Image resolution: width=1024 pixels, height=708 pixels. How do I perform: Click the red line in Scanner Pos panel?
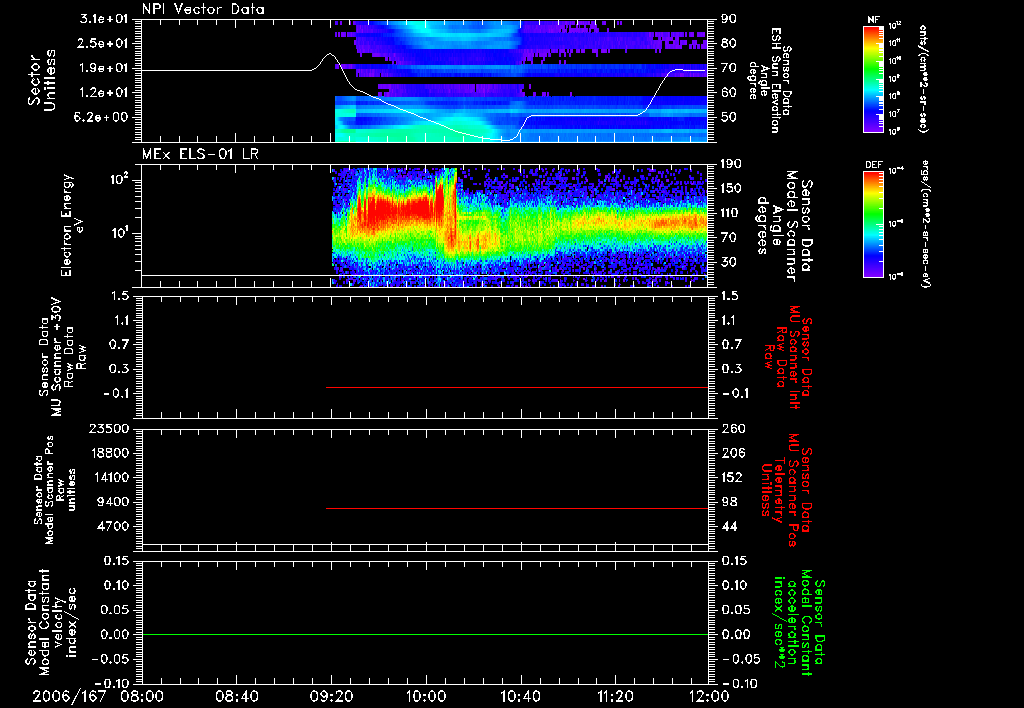click(x=517, y=508)
